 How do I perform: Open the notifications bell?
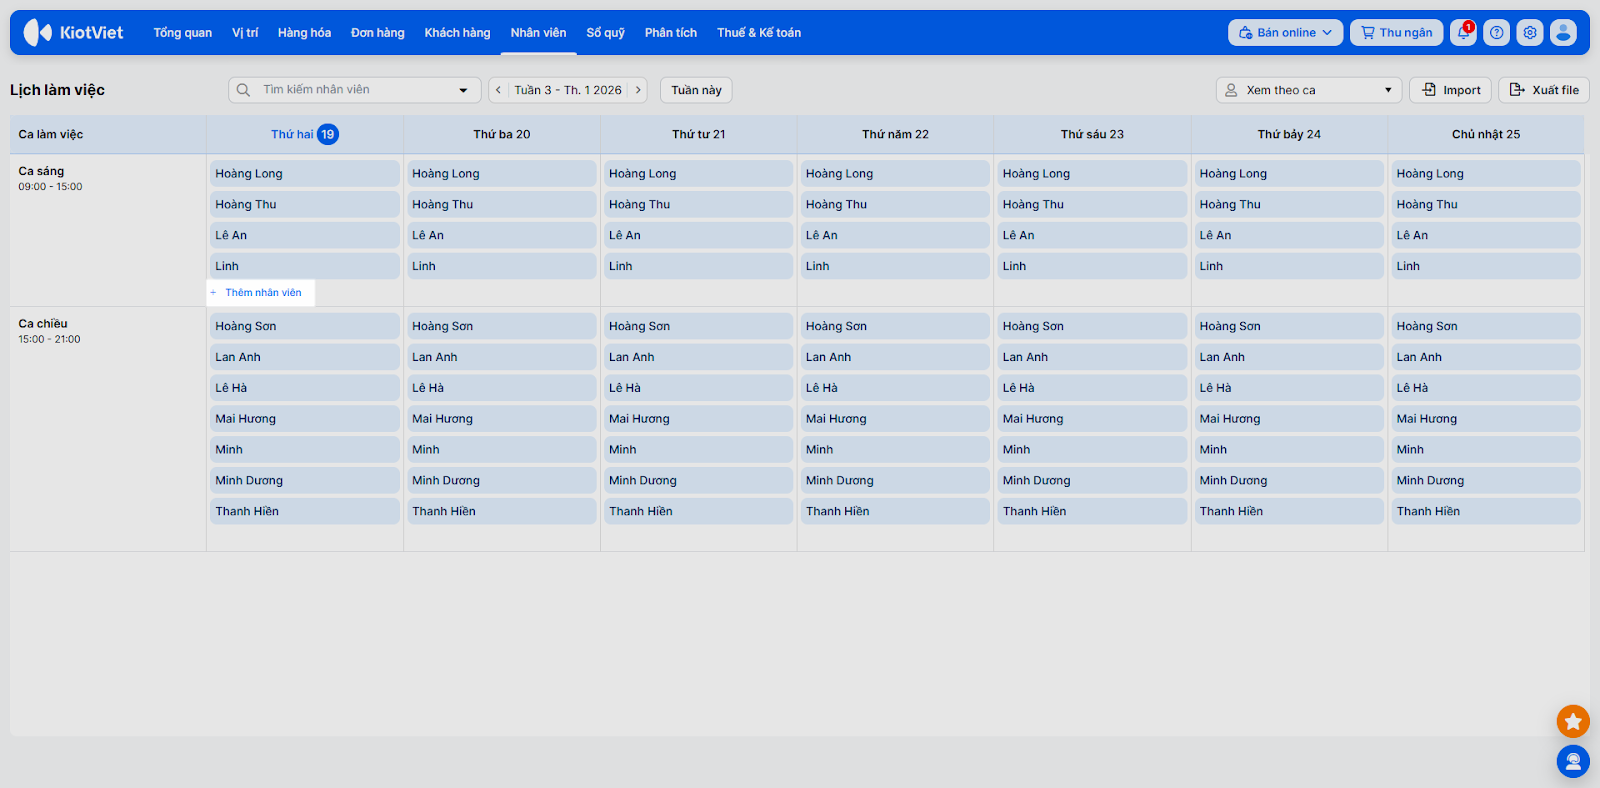(1464, 33)
